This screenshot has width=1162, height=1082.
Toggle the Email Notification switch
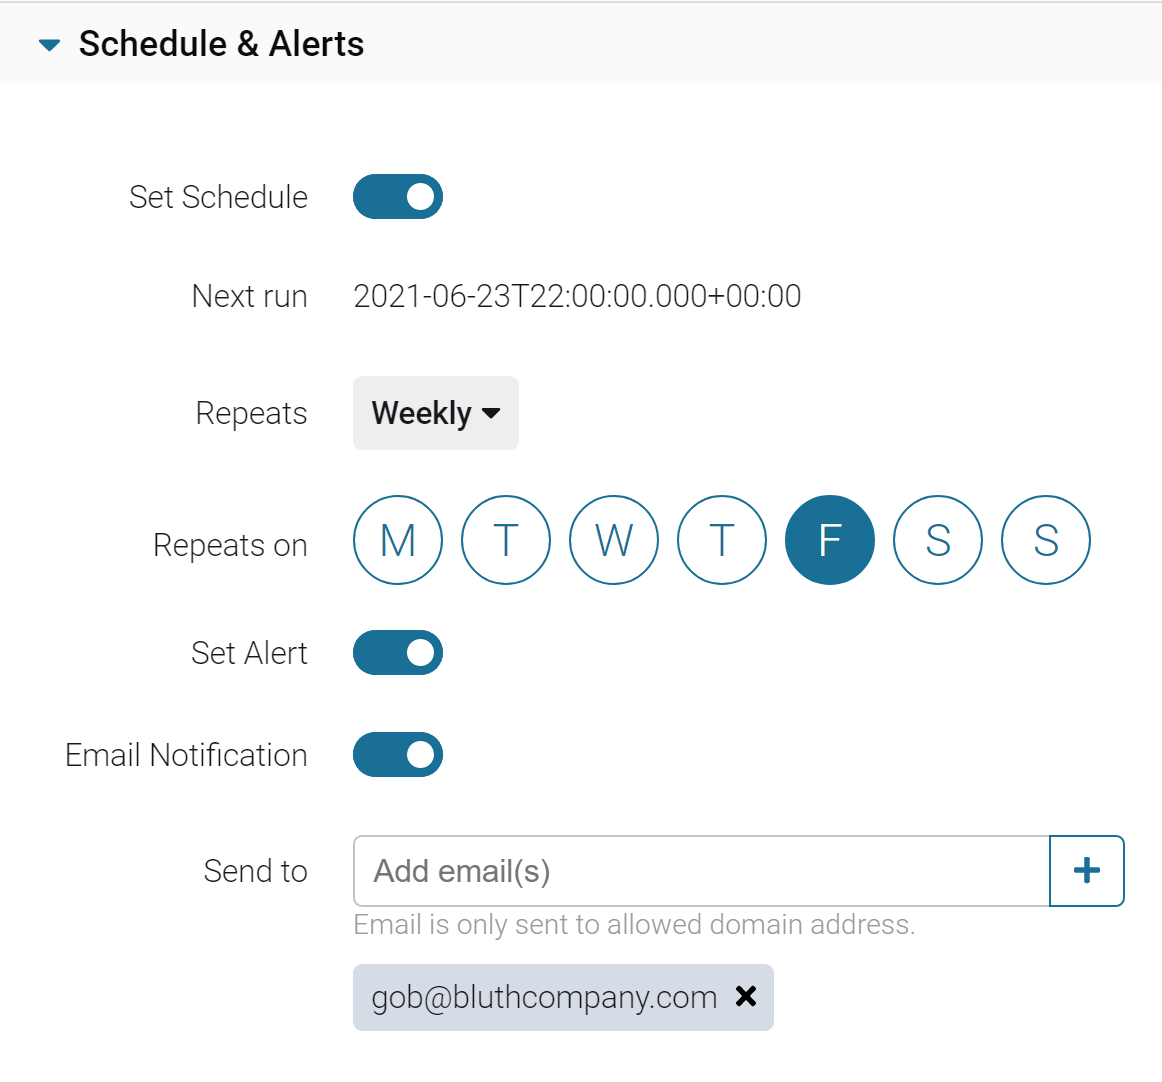pyautogui.click(x=398, y=755)
